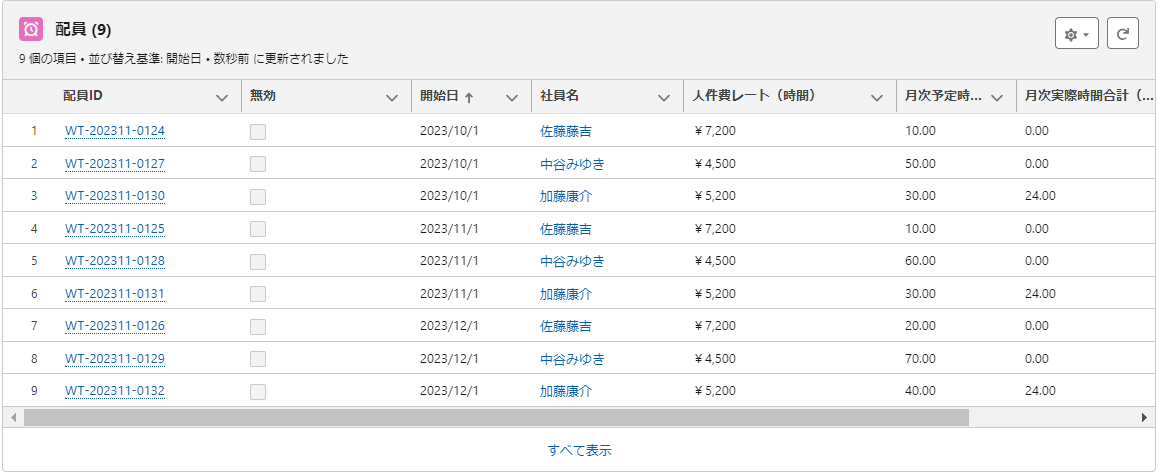Open the 人件費レート column dropdown chevron
1158x475 pixels.
point(877,97)
